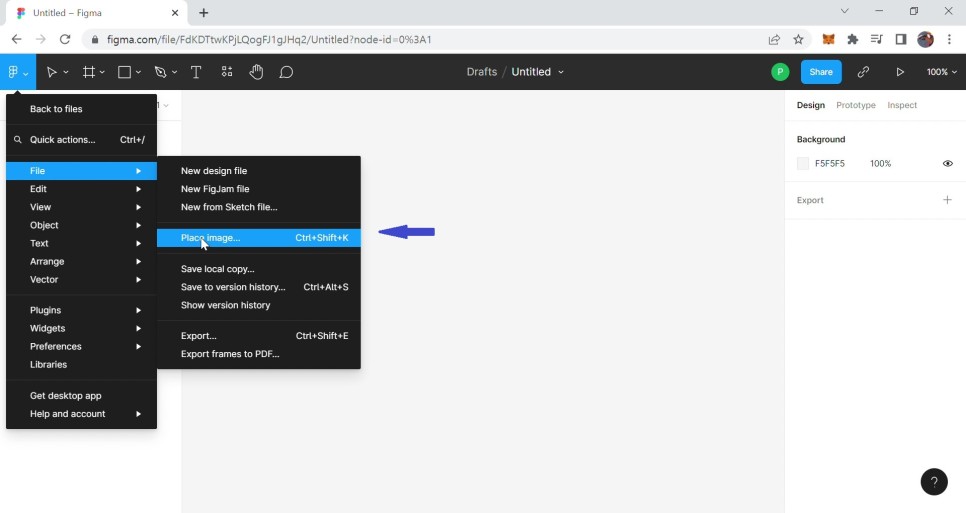Expand Move tool options arrow
966x513 pixels.
66,73
